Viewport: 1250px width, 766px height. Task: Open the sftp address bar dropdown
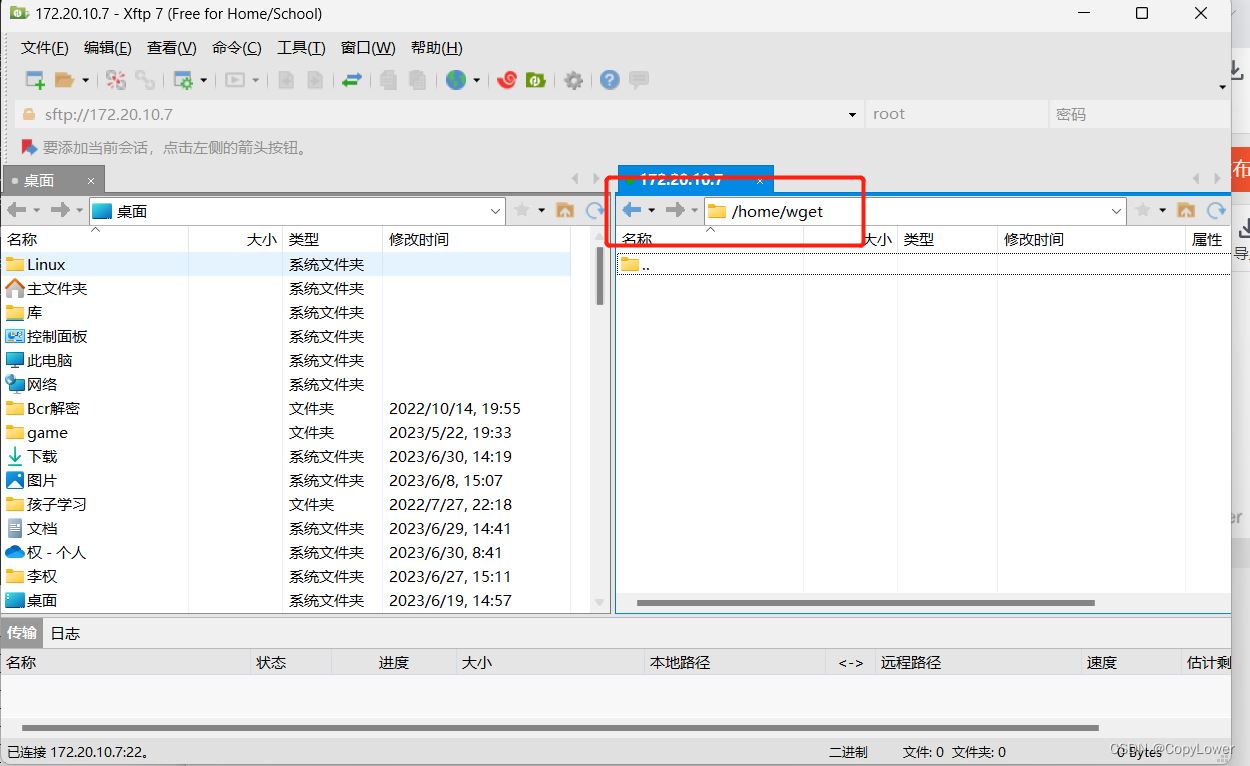tap(852, 115)
